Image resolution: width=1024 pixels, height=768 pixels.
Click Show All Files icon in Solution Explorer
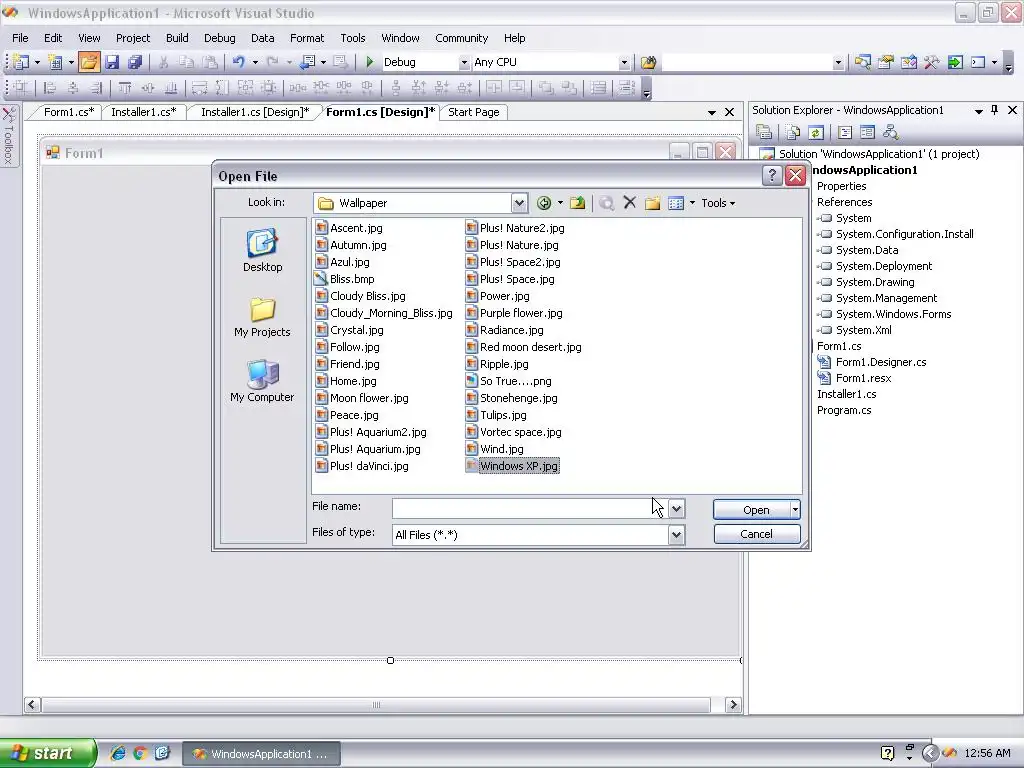click(793, 133)
